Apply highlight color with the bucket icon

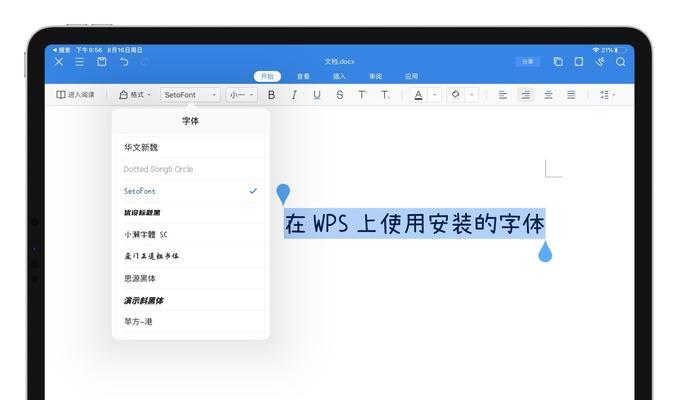456,95
